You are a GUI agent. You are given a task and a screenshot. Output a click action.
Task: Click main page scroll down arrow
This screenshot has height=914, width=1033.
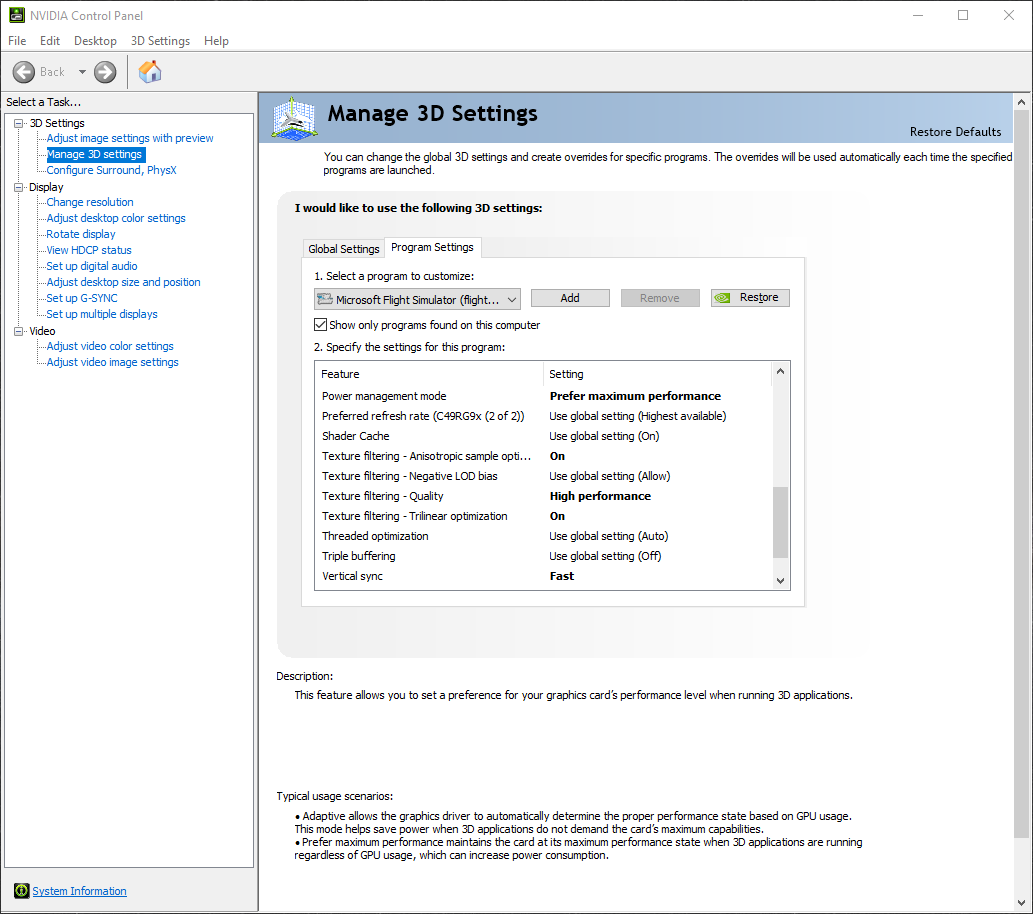[x=1022, y=903]
